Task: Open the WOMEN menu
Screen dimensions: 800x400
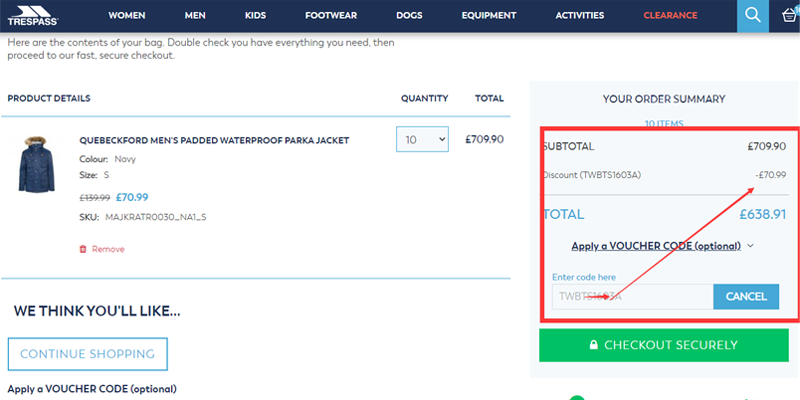Action: point(127,16)
